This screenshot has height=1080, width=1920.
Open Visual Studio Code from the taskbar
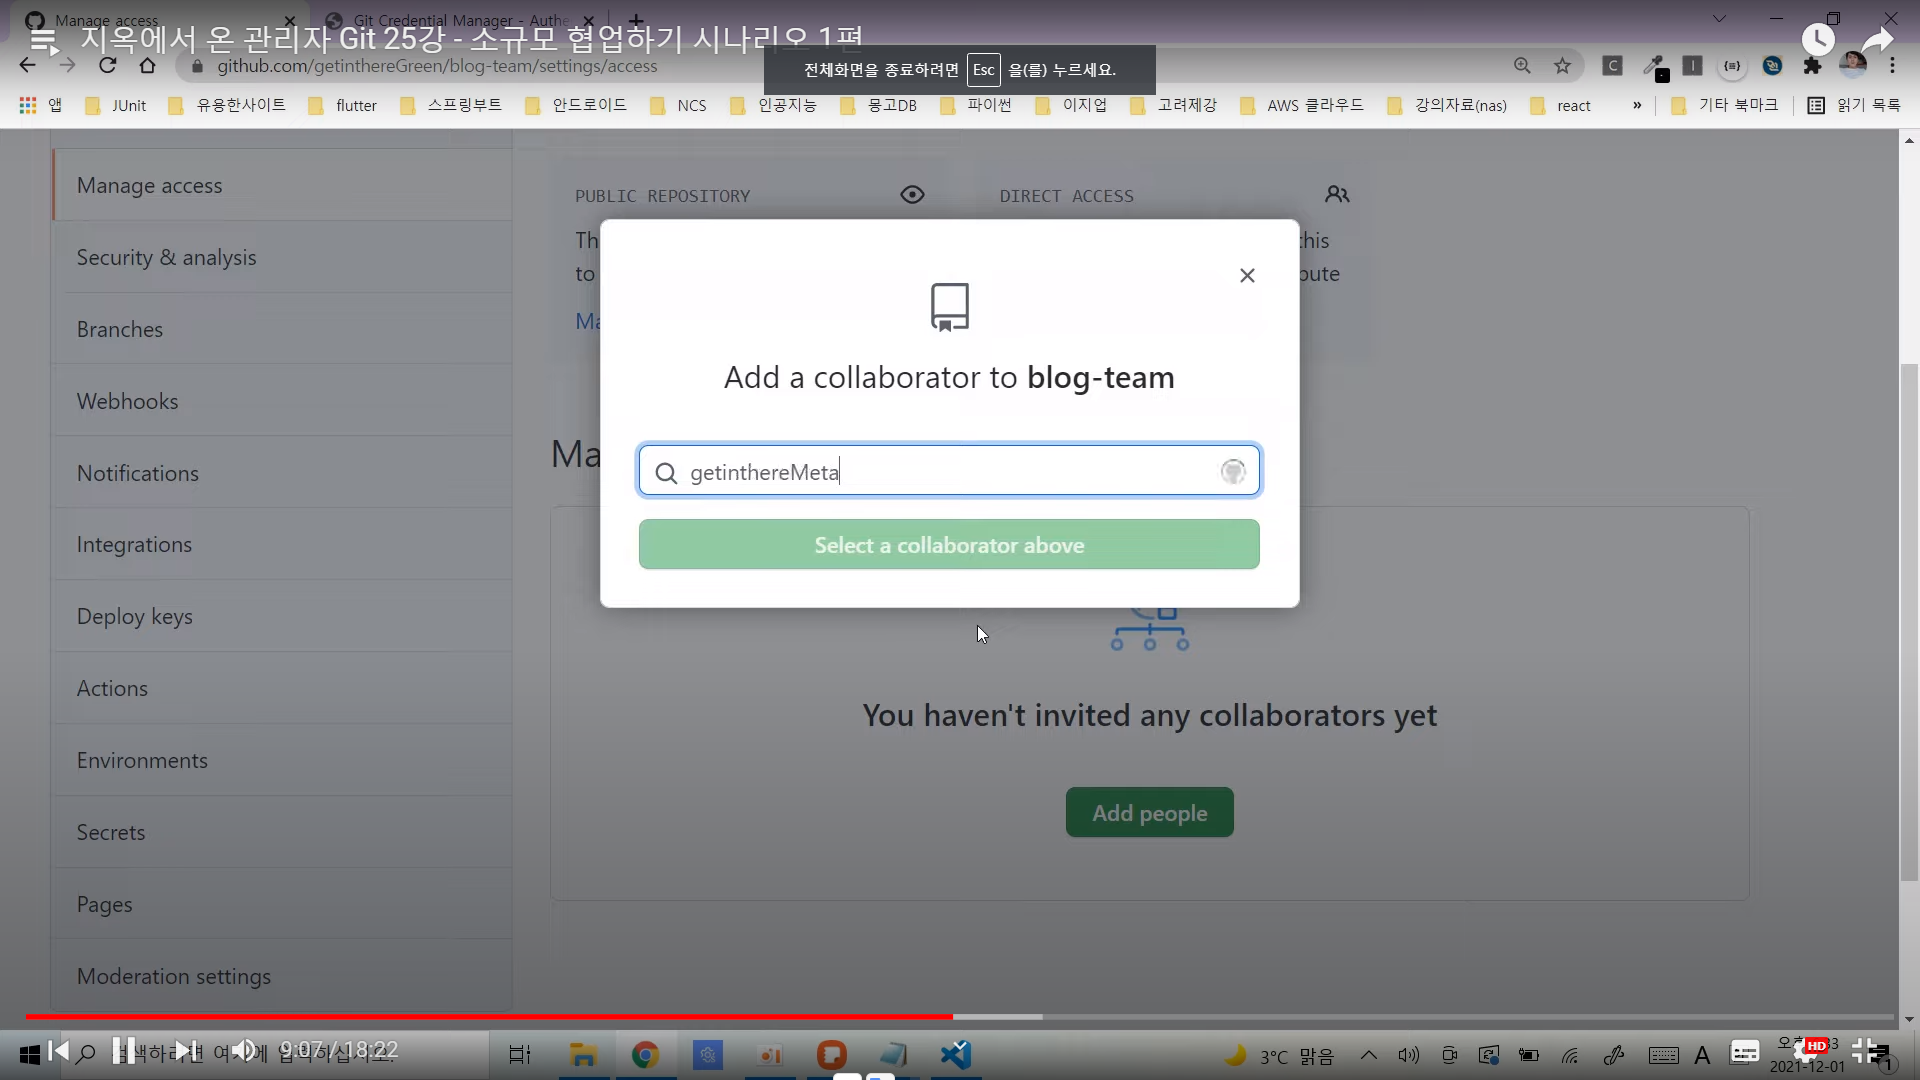click(x=956, y=1055)
